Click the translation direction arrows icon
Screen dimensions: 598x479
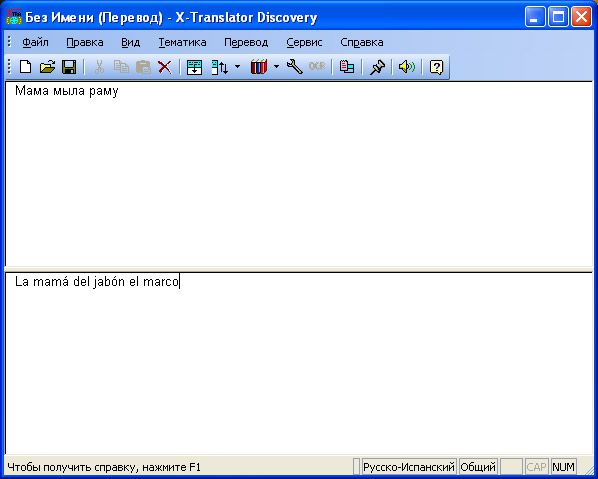pyautogui.click(x=220, y=67)
